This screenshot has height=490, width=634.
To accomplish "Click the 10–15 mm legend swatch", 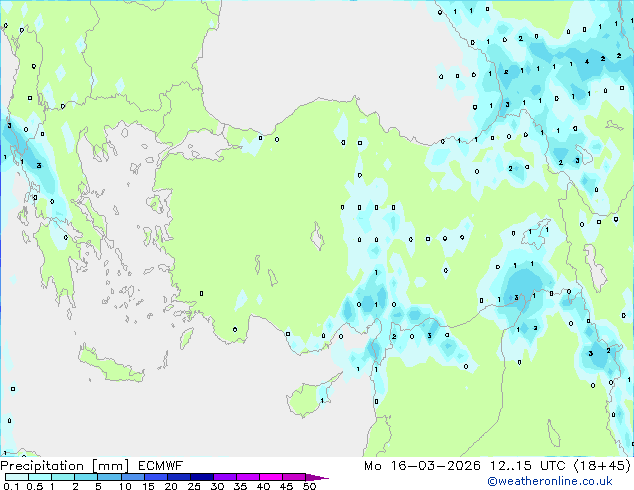I will click(x=132, y=477).
